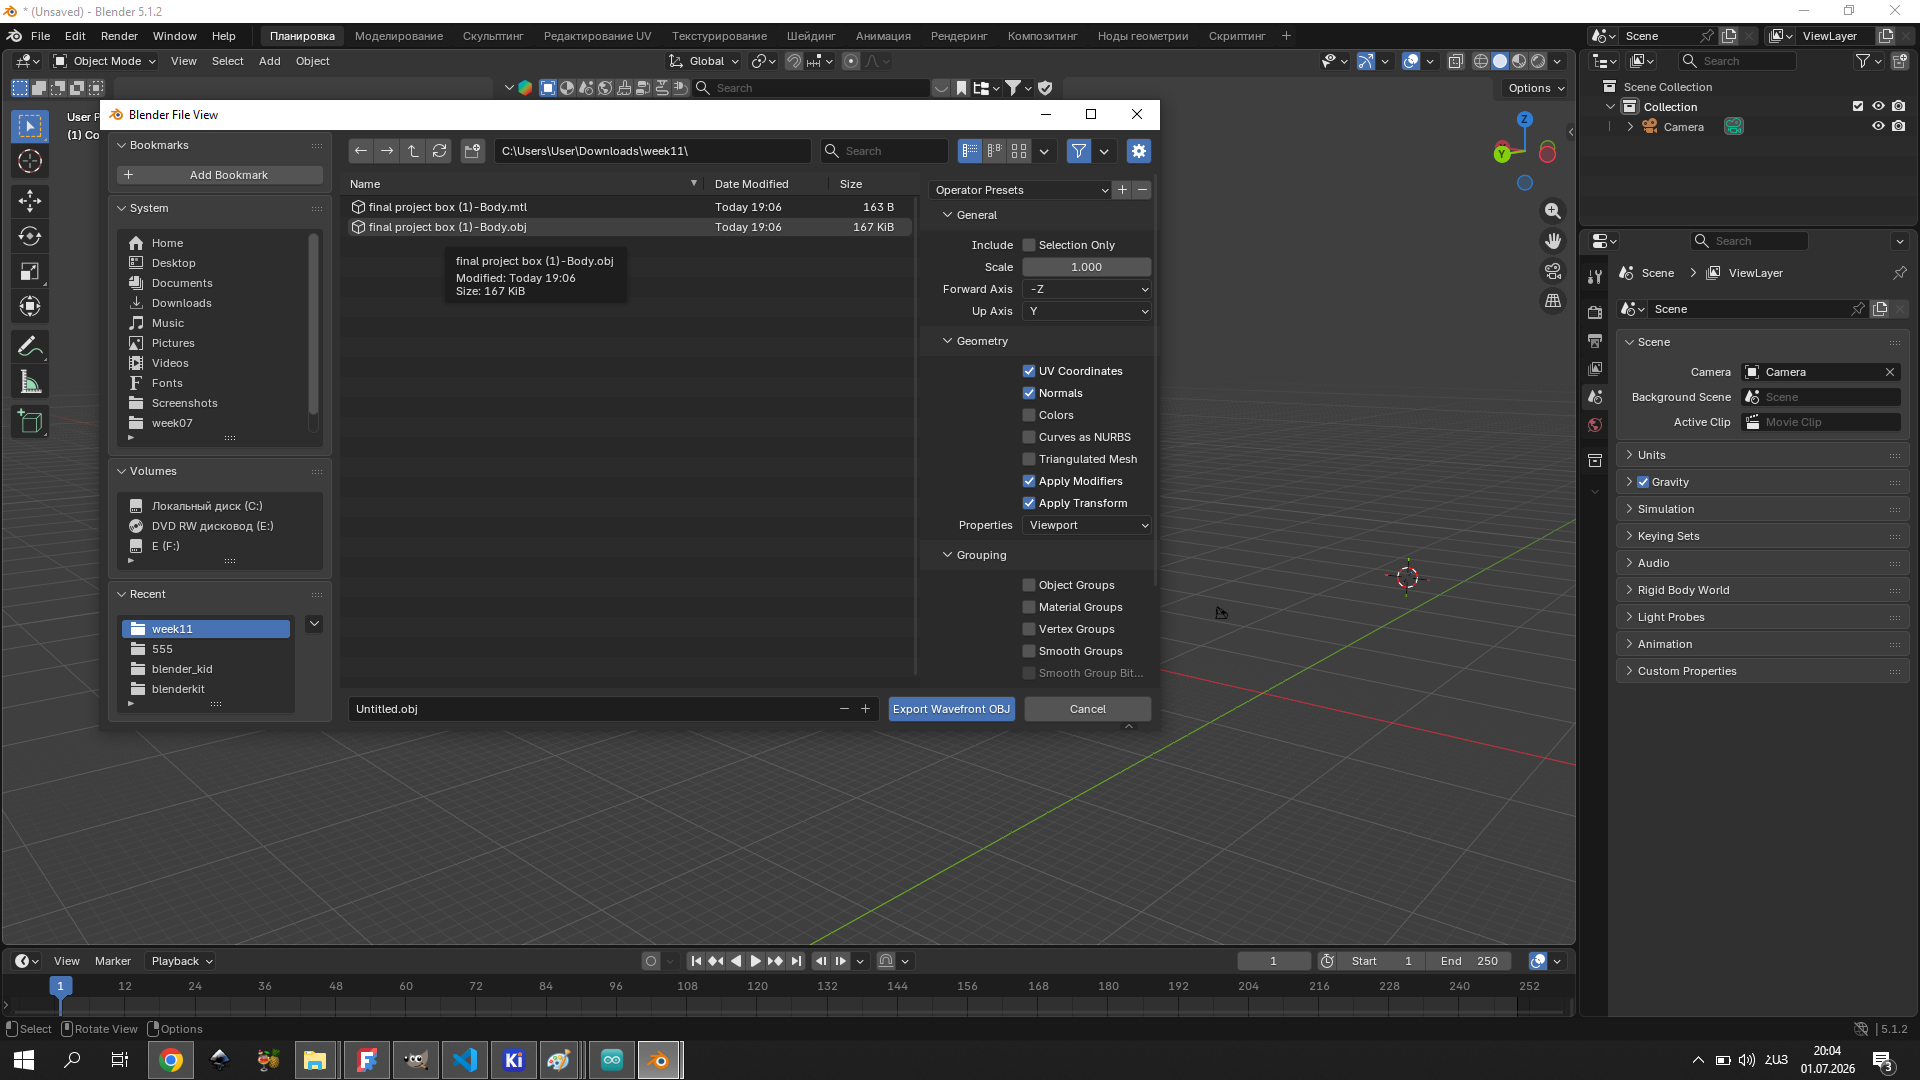
Task: Toggle file filtering funnel icon
Action: pos(1079,151)
